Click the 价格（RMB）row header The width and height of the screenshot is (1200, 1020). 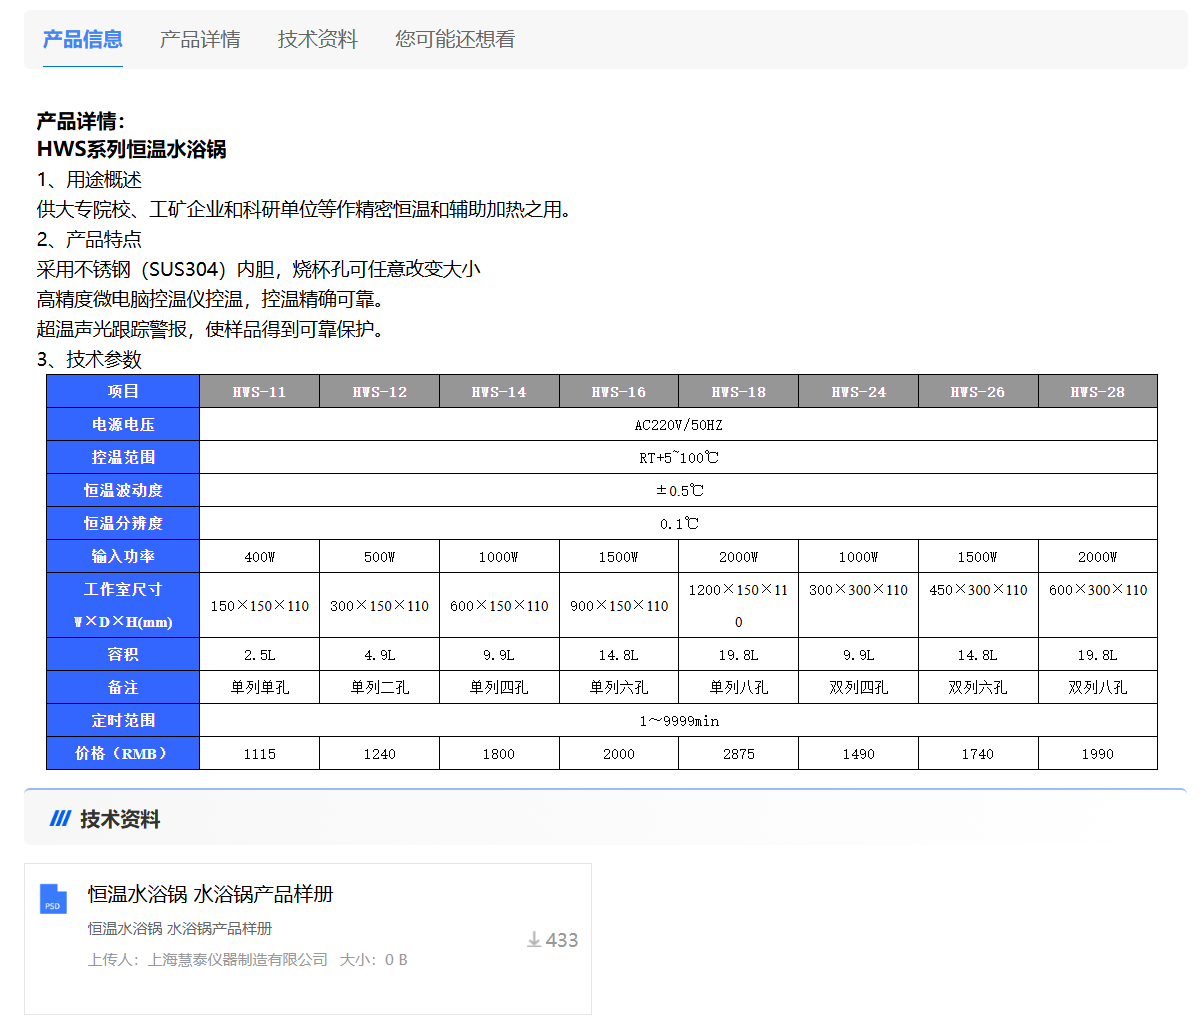click(123, 753)
